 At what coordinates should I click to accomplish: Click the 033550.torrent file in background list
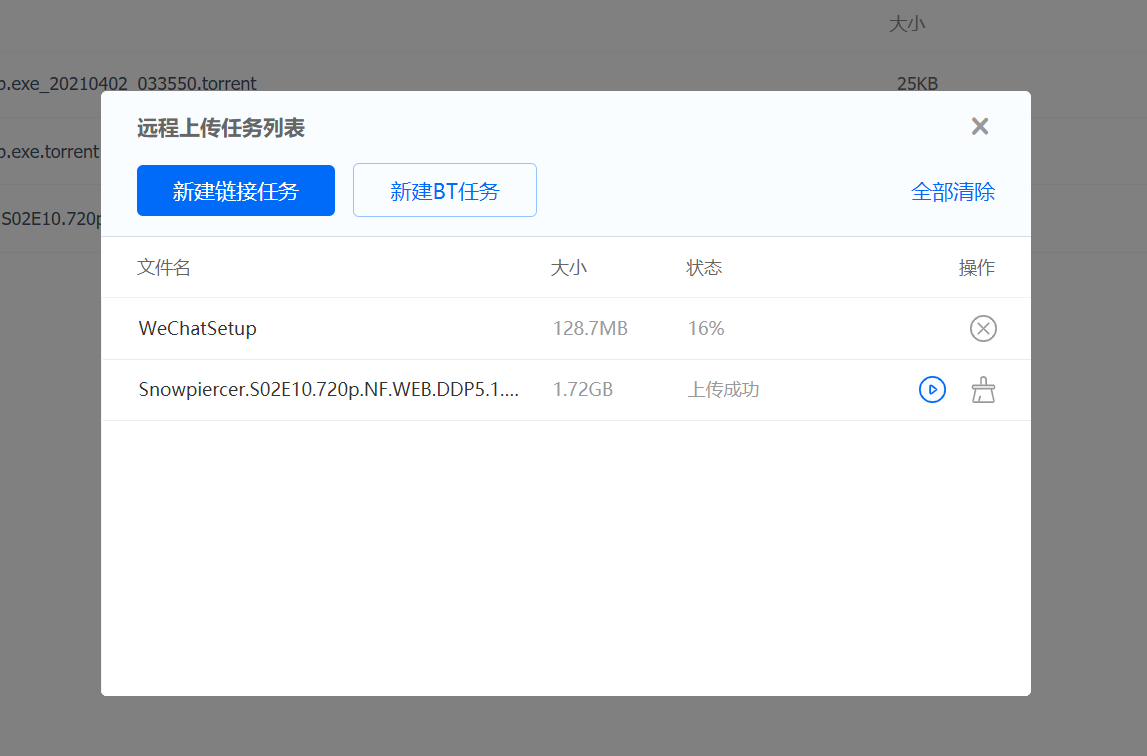tap(128, 83)
